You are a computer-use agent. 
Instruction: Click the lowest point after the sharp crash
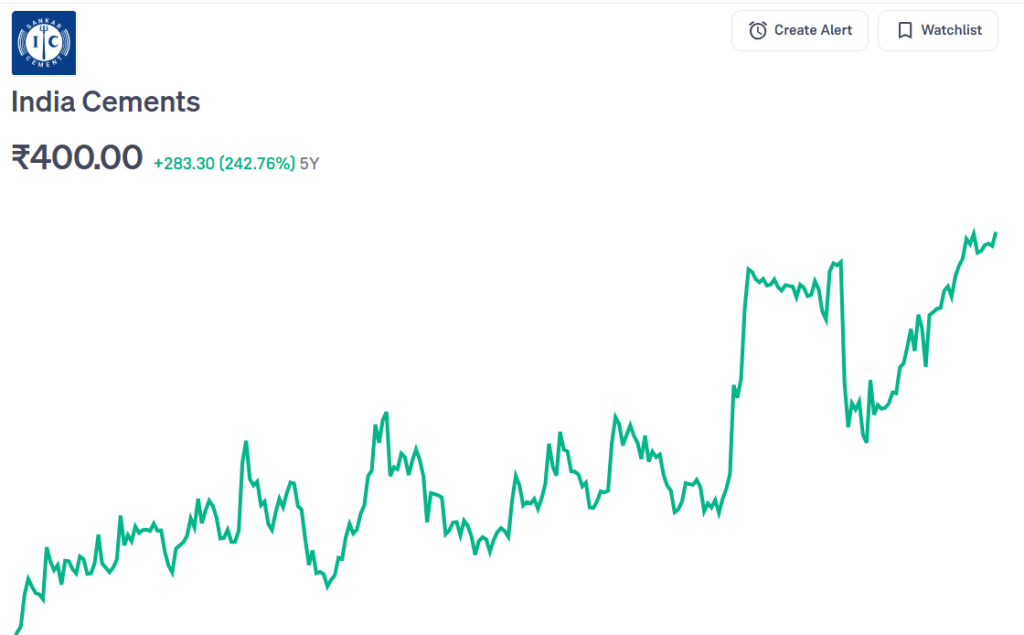(866, 441)
